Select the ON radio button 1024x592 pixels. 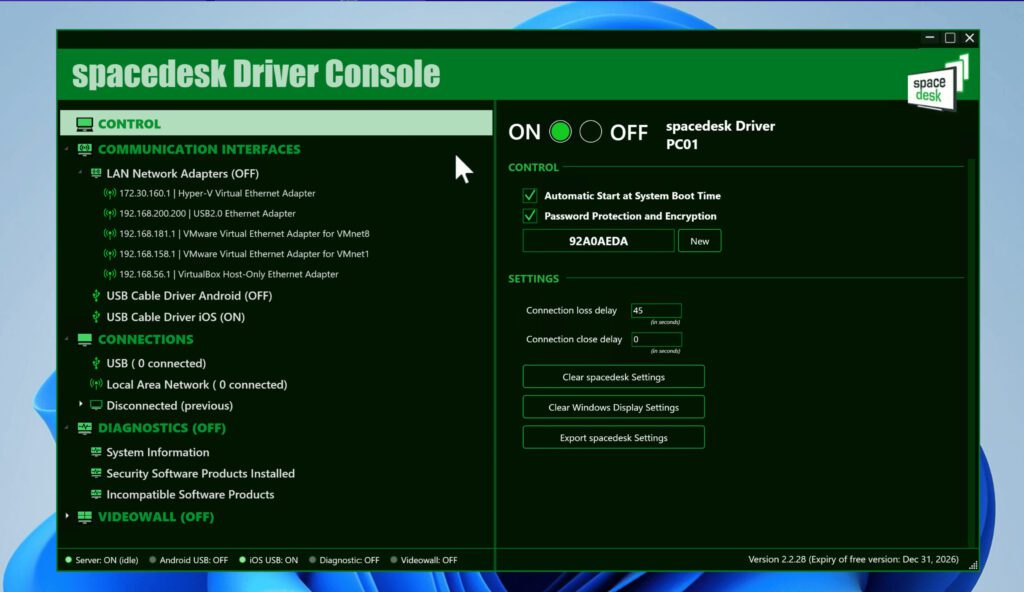pyautogui.click(x=560, y=132)
